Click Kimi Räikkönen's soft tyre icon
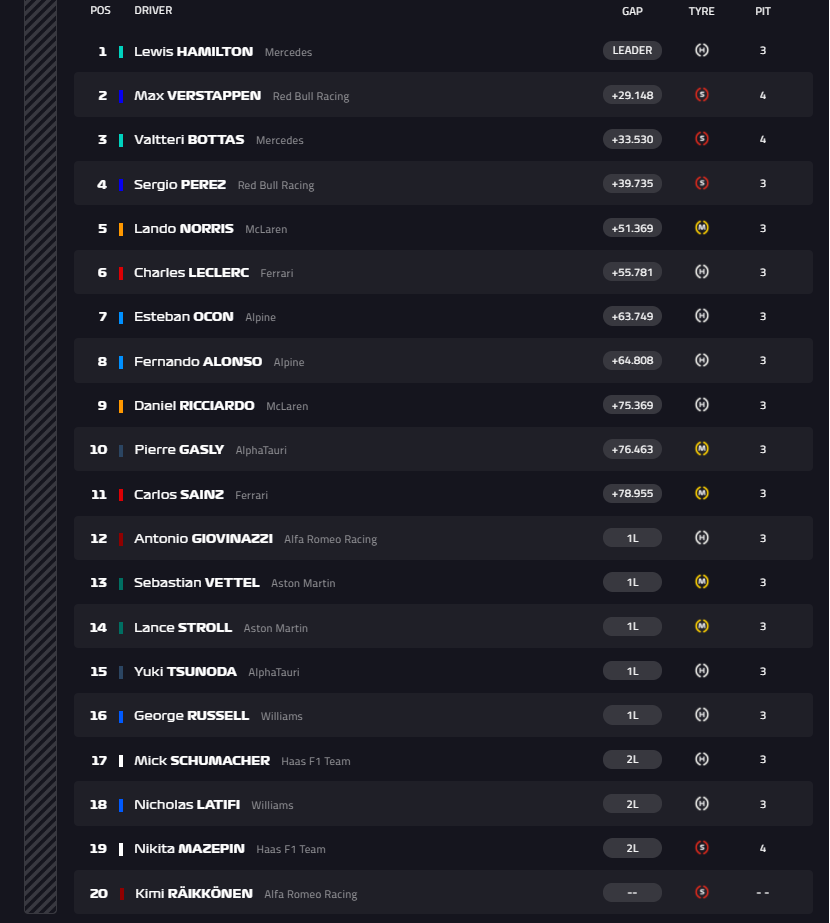The image size is (830, 923). [x=702, y=891]
